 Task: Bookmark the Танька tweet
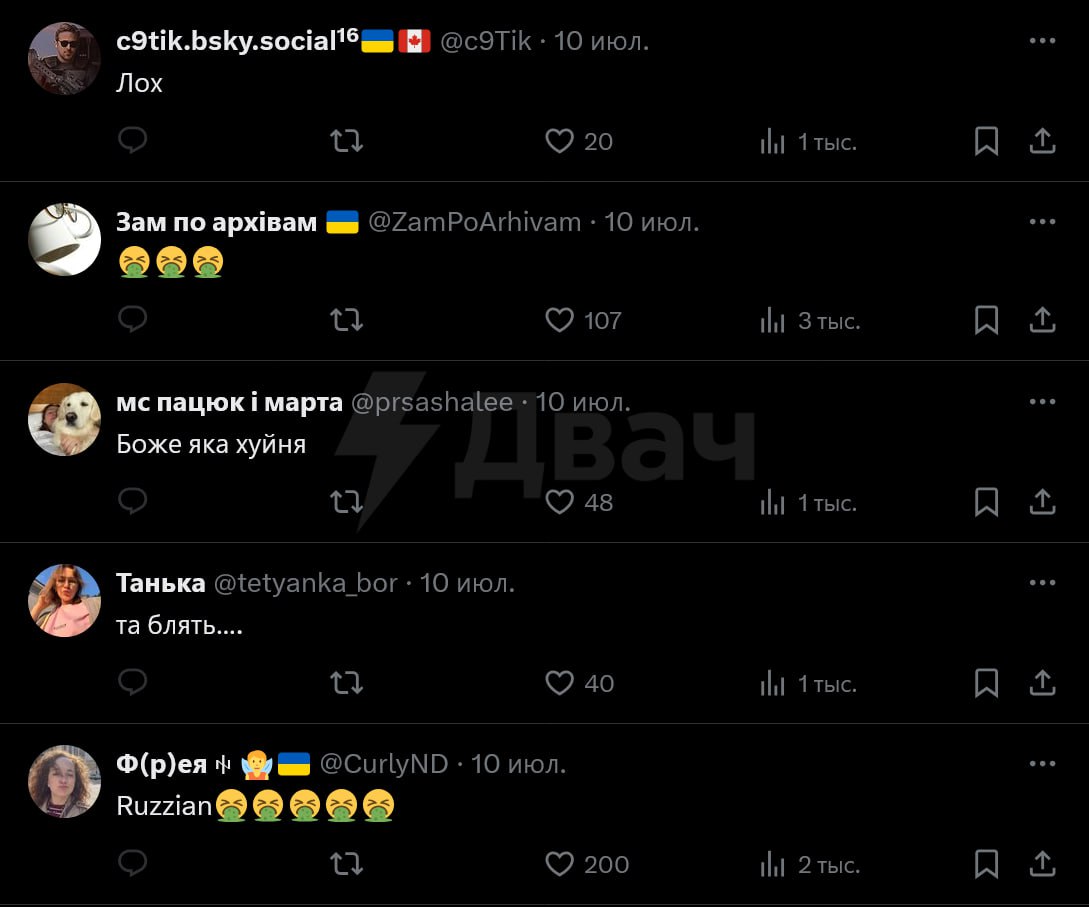(x=986, y=683)
